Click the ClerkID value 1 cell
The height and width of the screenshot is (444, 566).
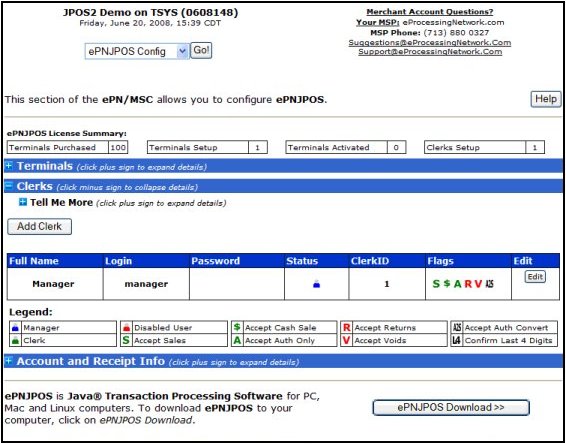tap(387, 284)
